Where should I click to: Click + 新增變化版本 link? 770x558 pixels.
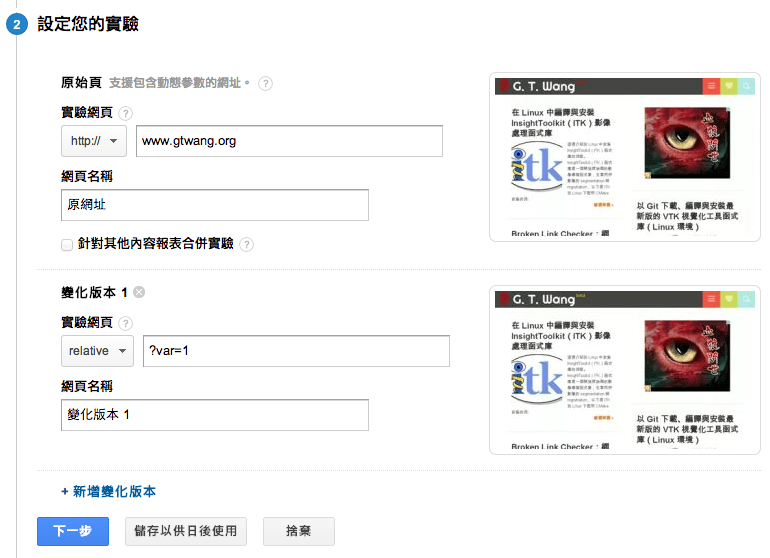(108, 491)
